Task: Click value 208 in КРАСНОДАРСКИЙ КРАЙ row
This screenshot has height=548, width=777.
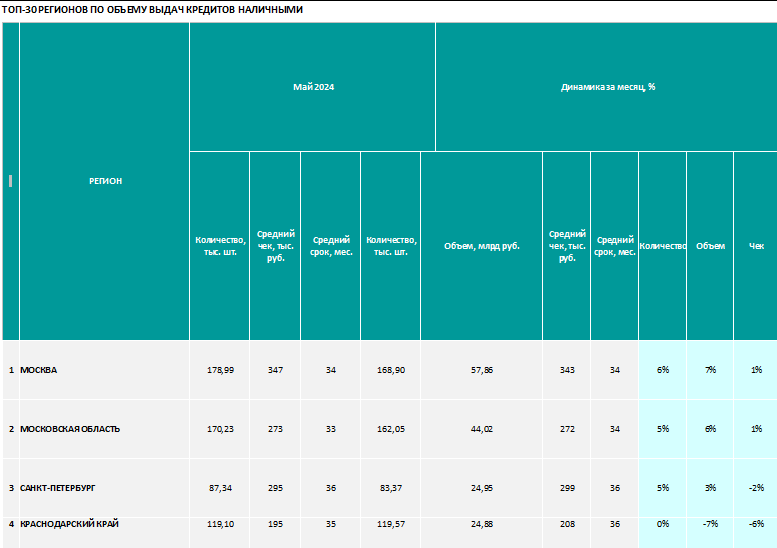Action: pos(567,533)
